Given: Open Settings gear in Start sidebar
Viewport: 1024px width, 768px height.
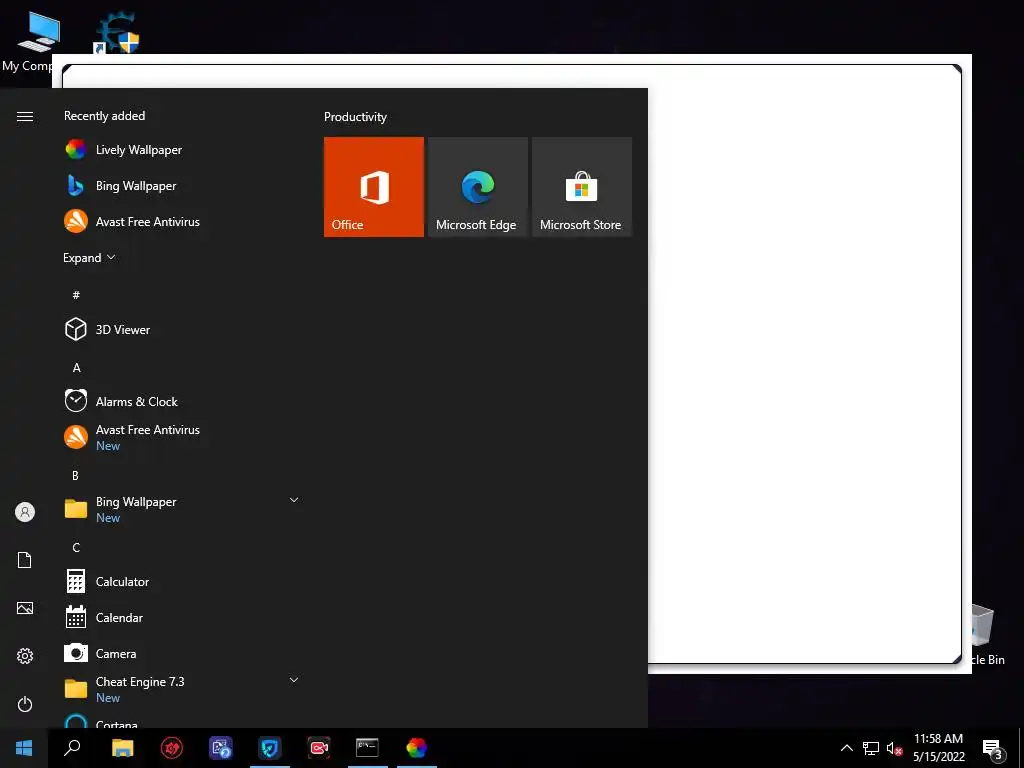Looking at the screenshot, I should click(25, 656).
